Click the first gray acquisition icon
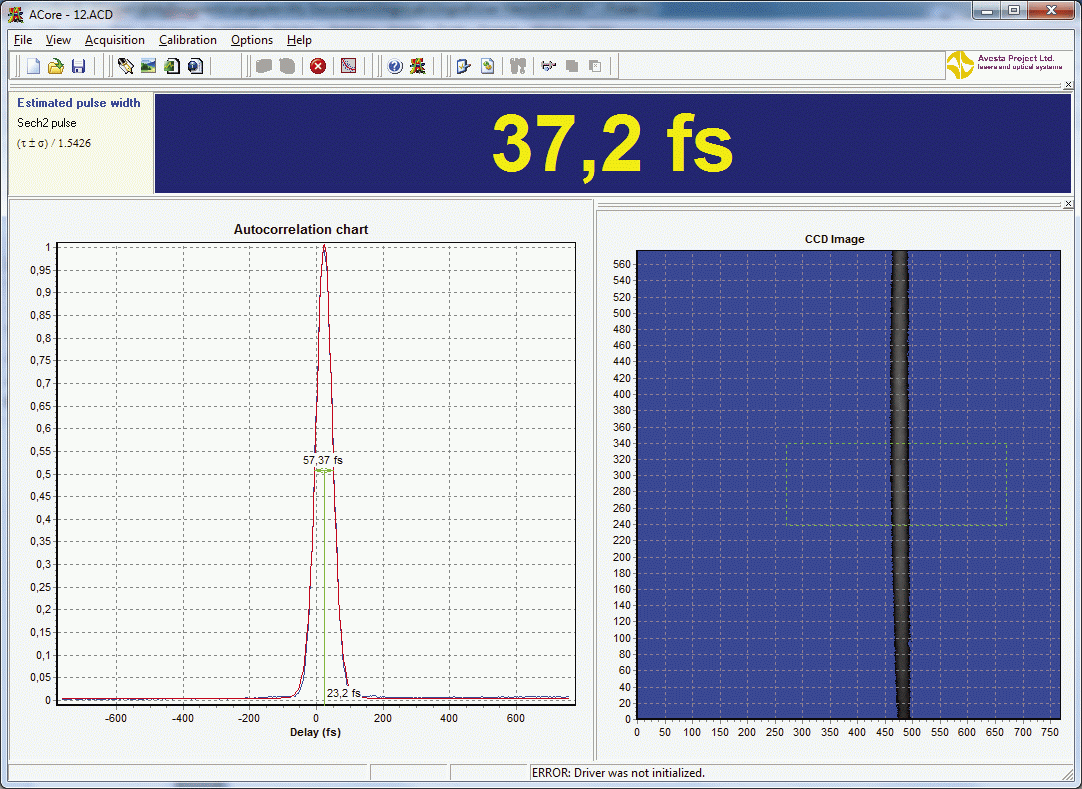This screenshot has height=789, width=1082. (x=264, y=66)
